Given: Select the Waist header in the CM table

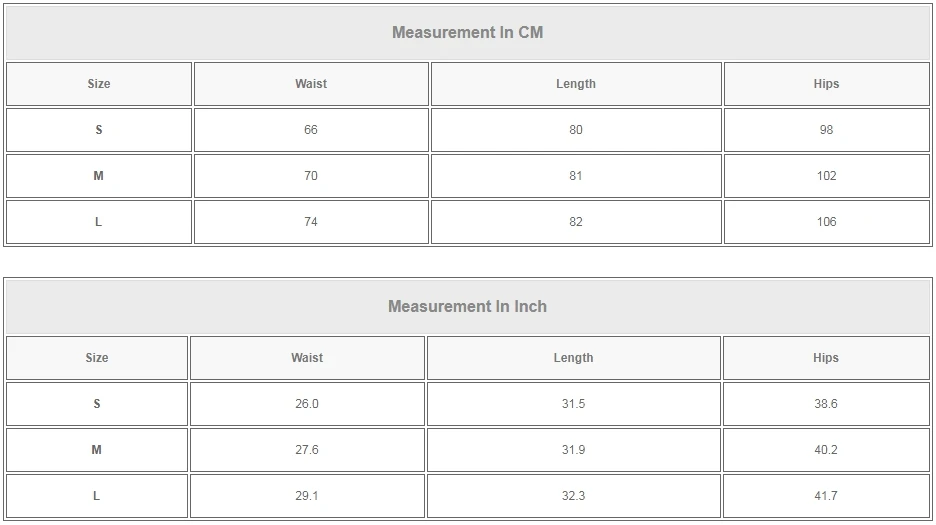Looking at the screenshot, I should click(x=311, y=84).
